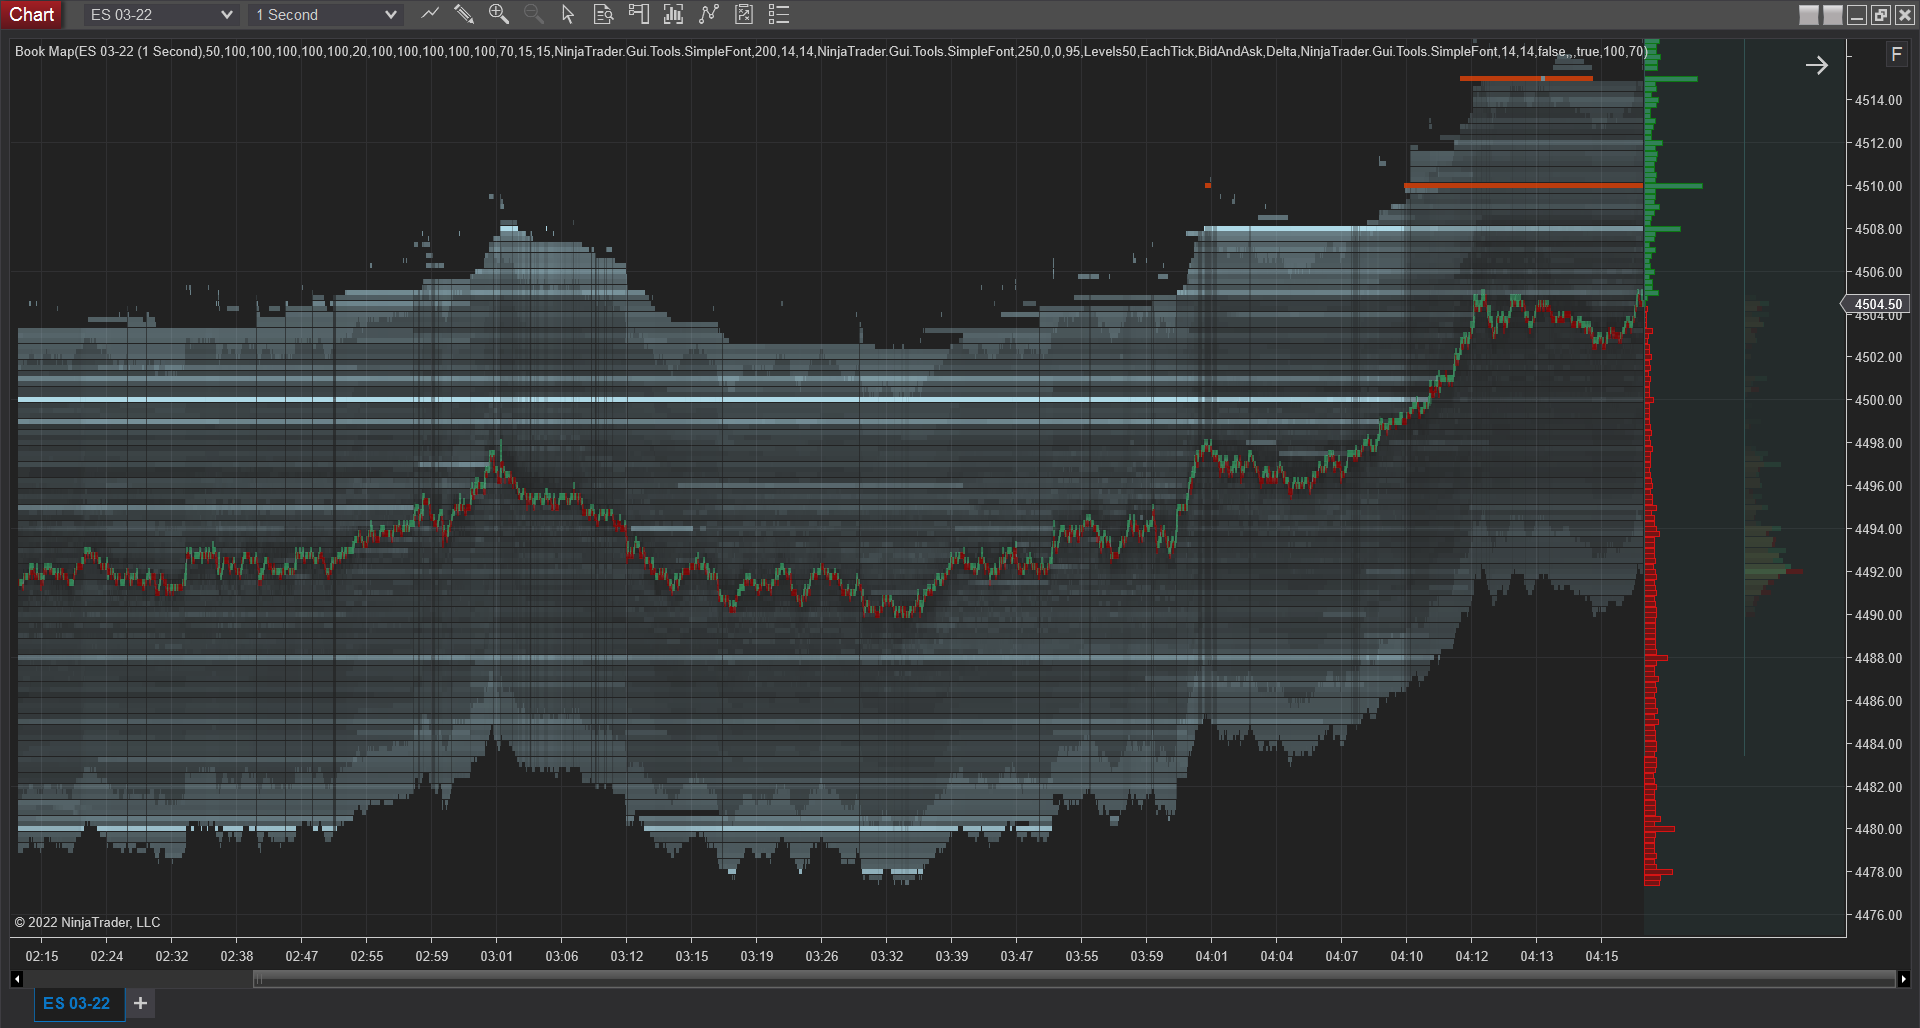Click the 4492.00 price axis label
This screenshot has height=1028, width=1920.
[1878, 572]
